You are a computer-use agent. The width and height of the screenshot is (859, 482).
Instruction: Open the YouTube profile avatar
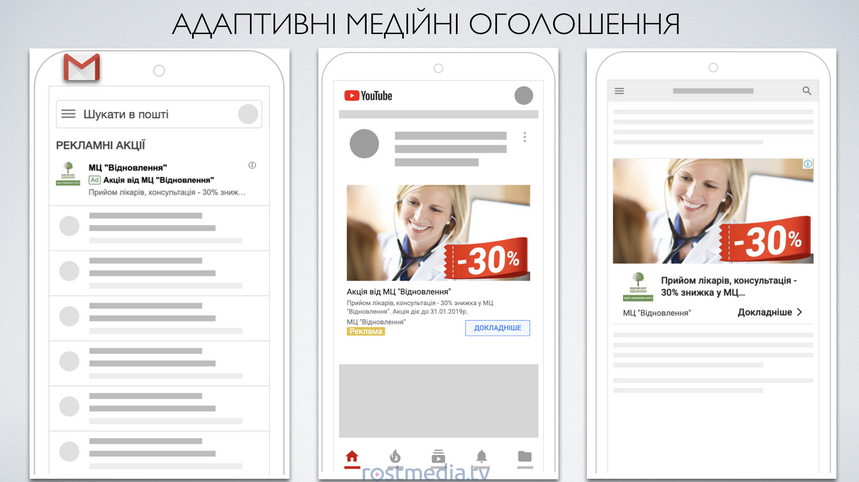(x=524, y=96)
